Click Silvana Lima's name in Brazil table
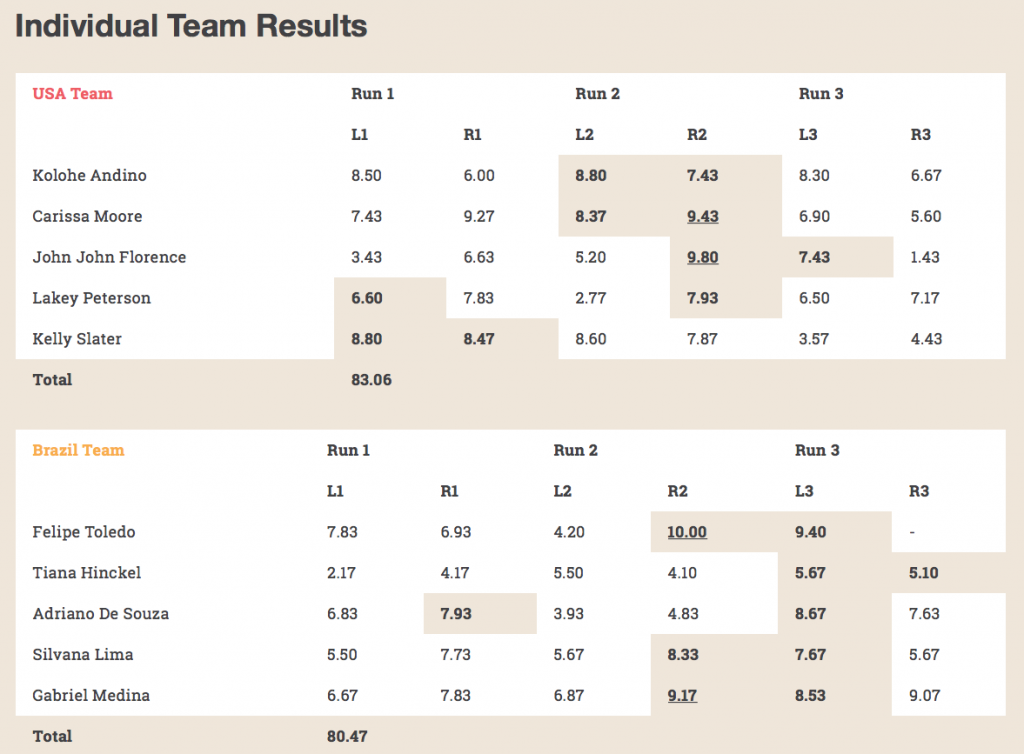The image size is (1024, 754). pyautogui.click(x=83, y=655)
